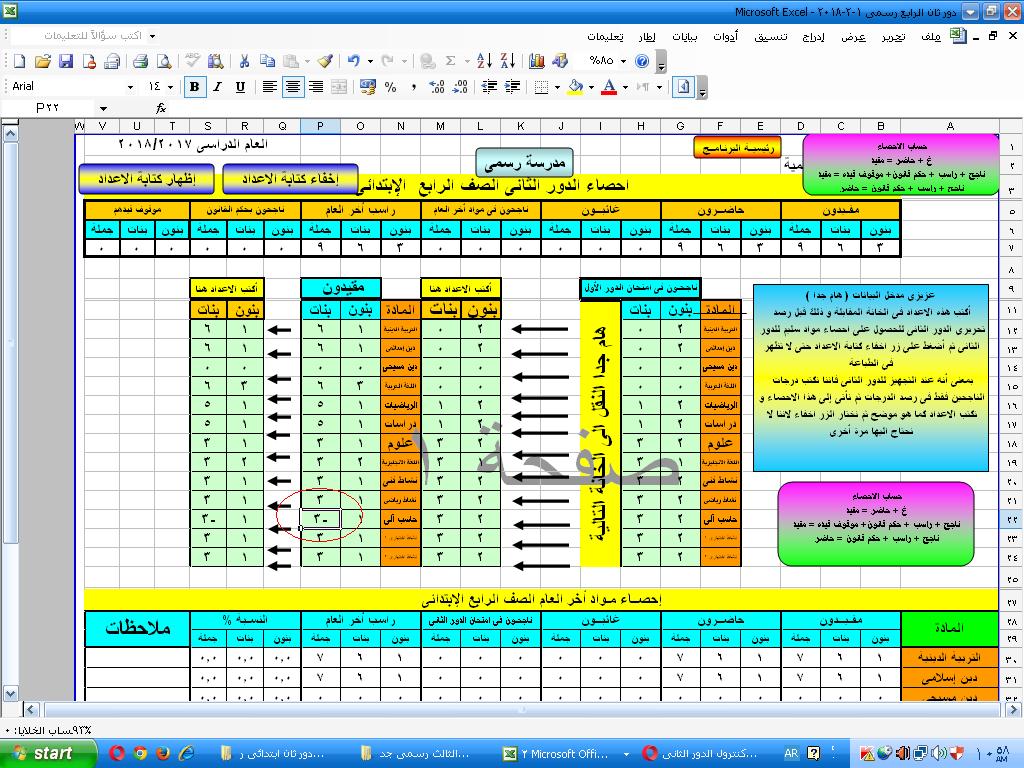Click the Increase Decimal icon

pyautogui.click(x=435, y=87)
